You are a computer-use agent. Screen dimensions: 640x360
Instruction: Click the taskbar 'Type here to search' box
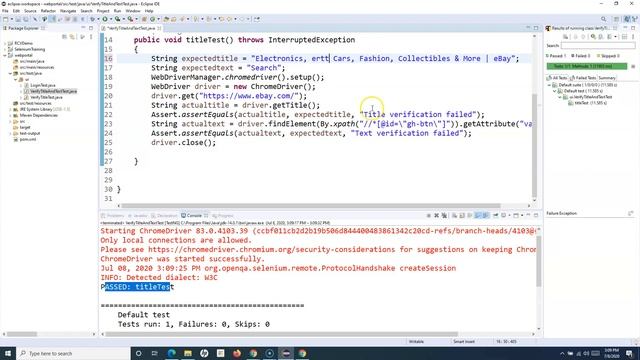73,353
